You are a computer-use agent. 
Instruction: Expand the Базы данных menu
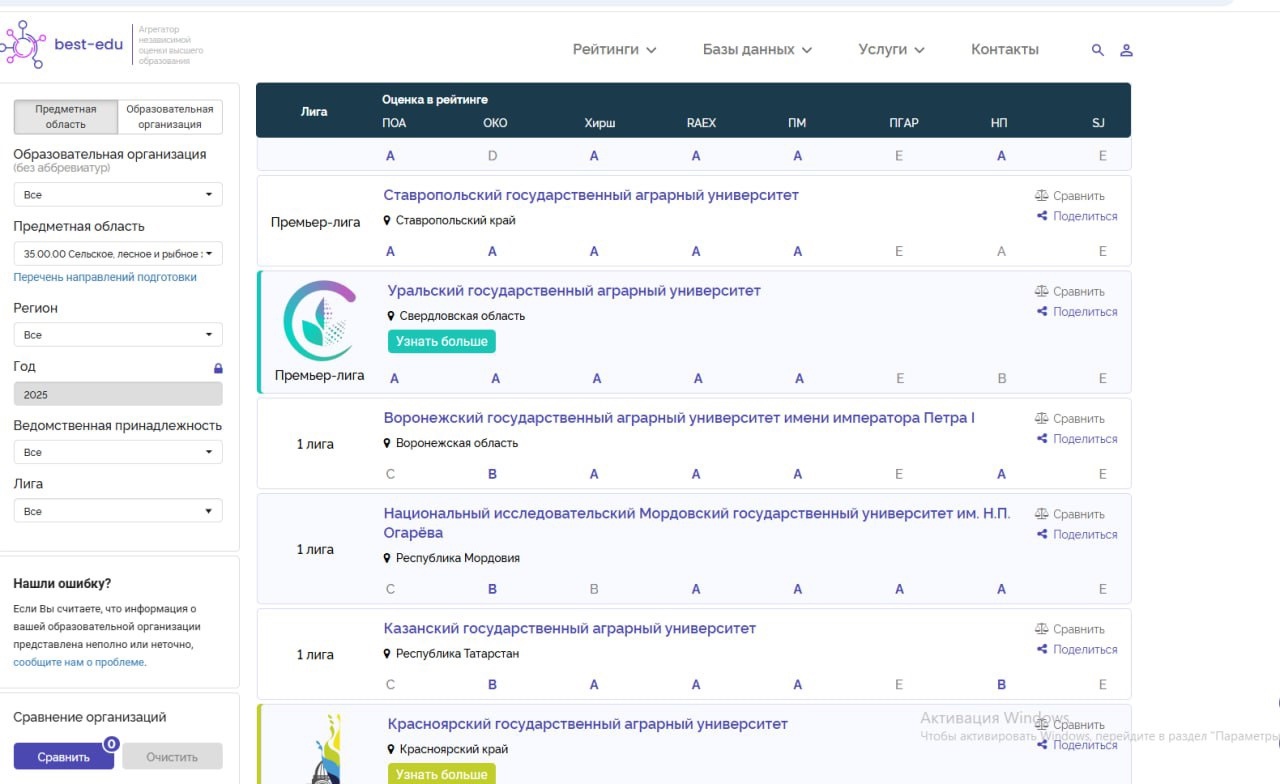coord(757,49)
